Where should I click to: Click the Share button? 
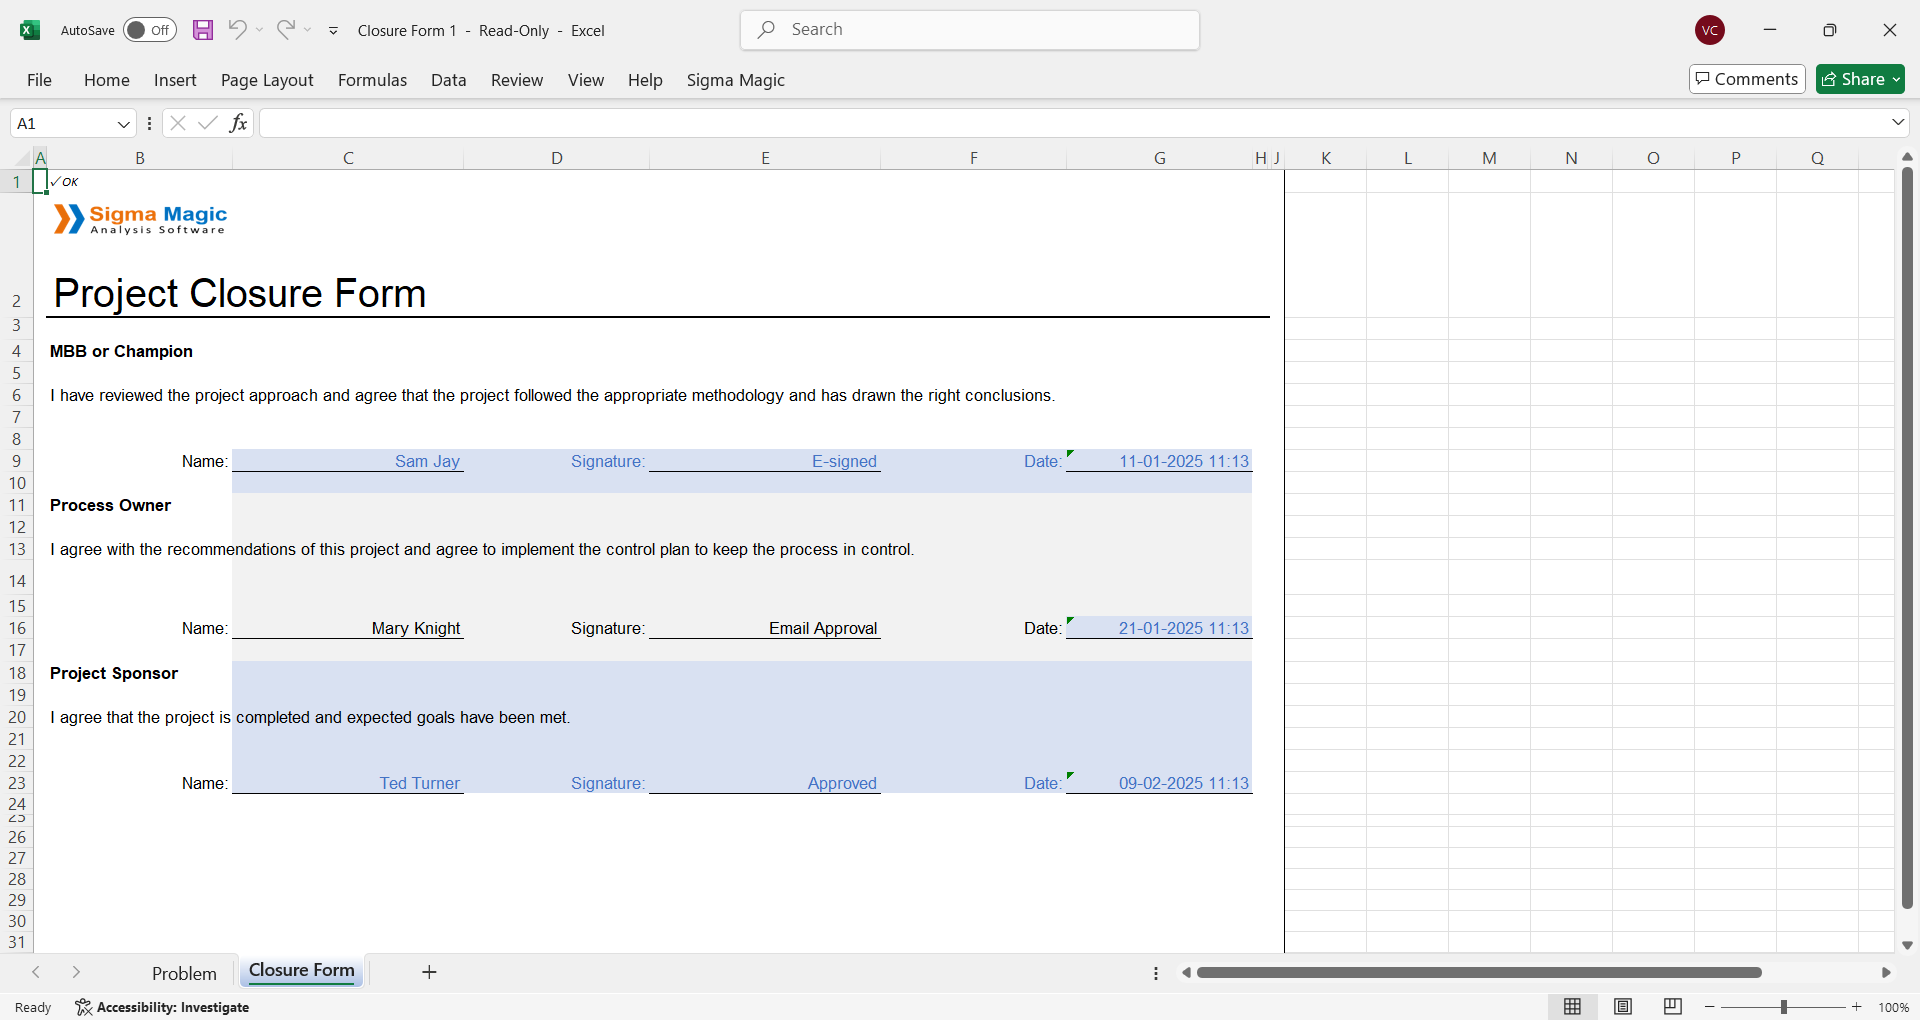click(x=1860, y=79)
